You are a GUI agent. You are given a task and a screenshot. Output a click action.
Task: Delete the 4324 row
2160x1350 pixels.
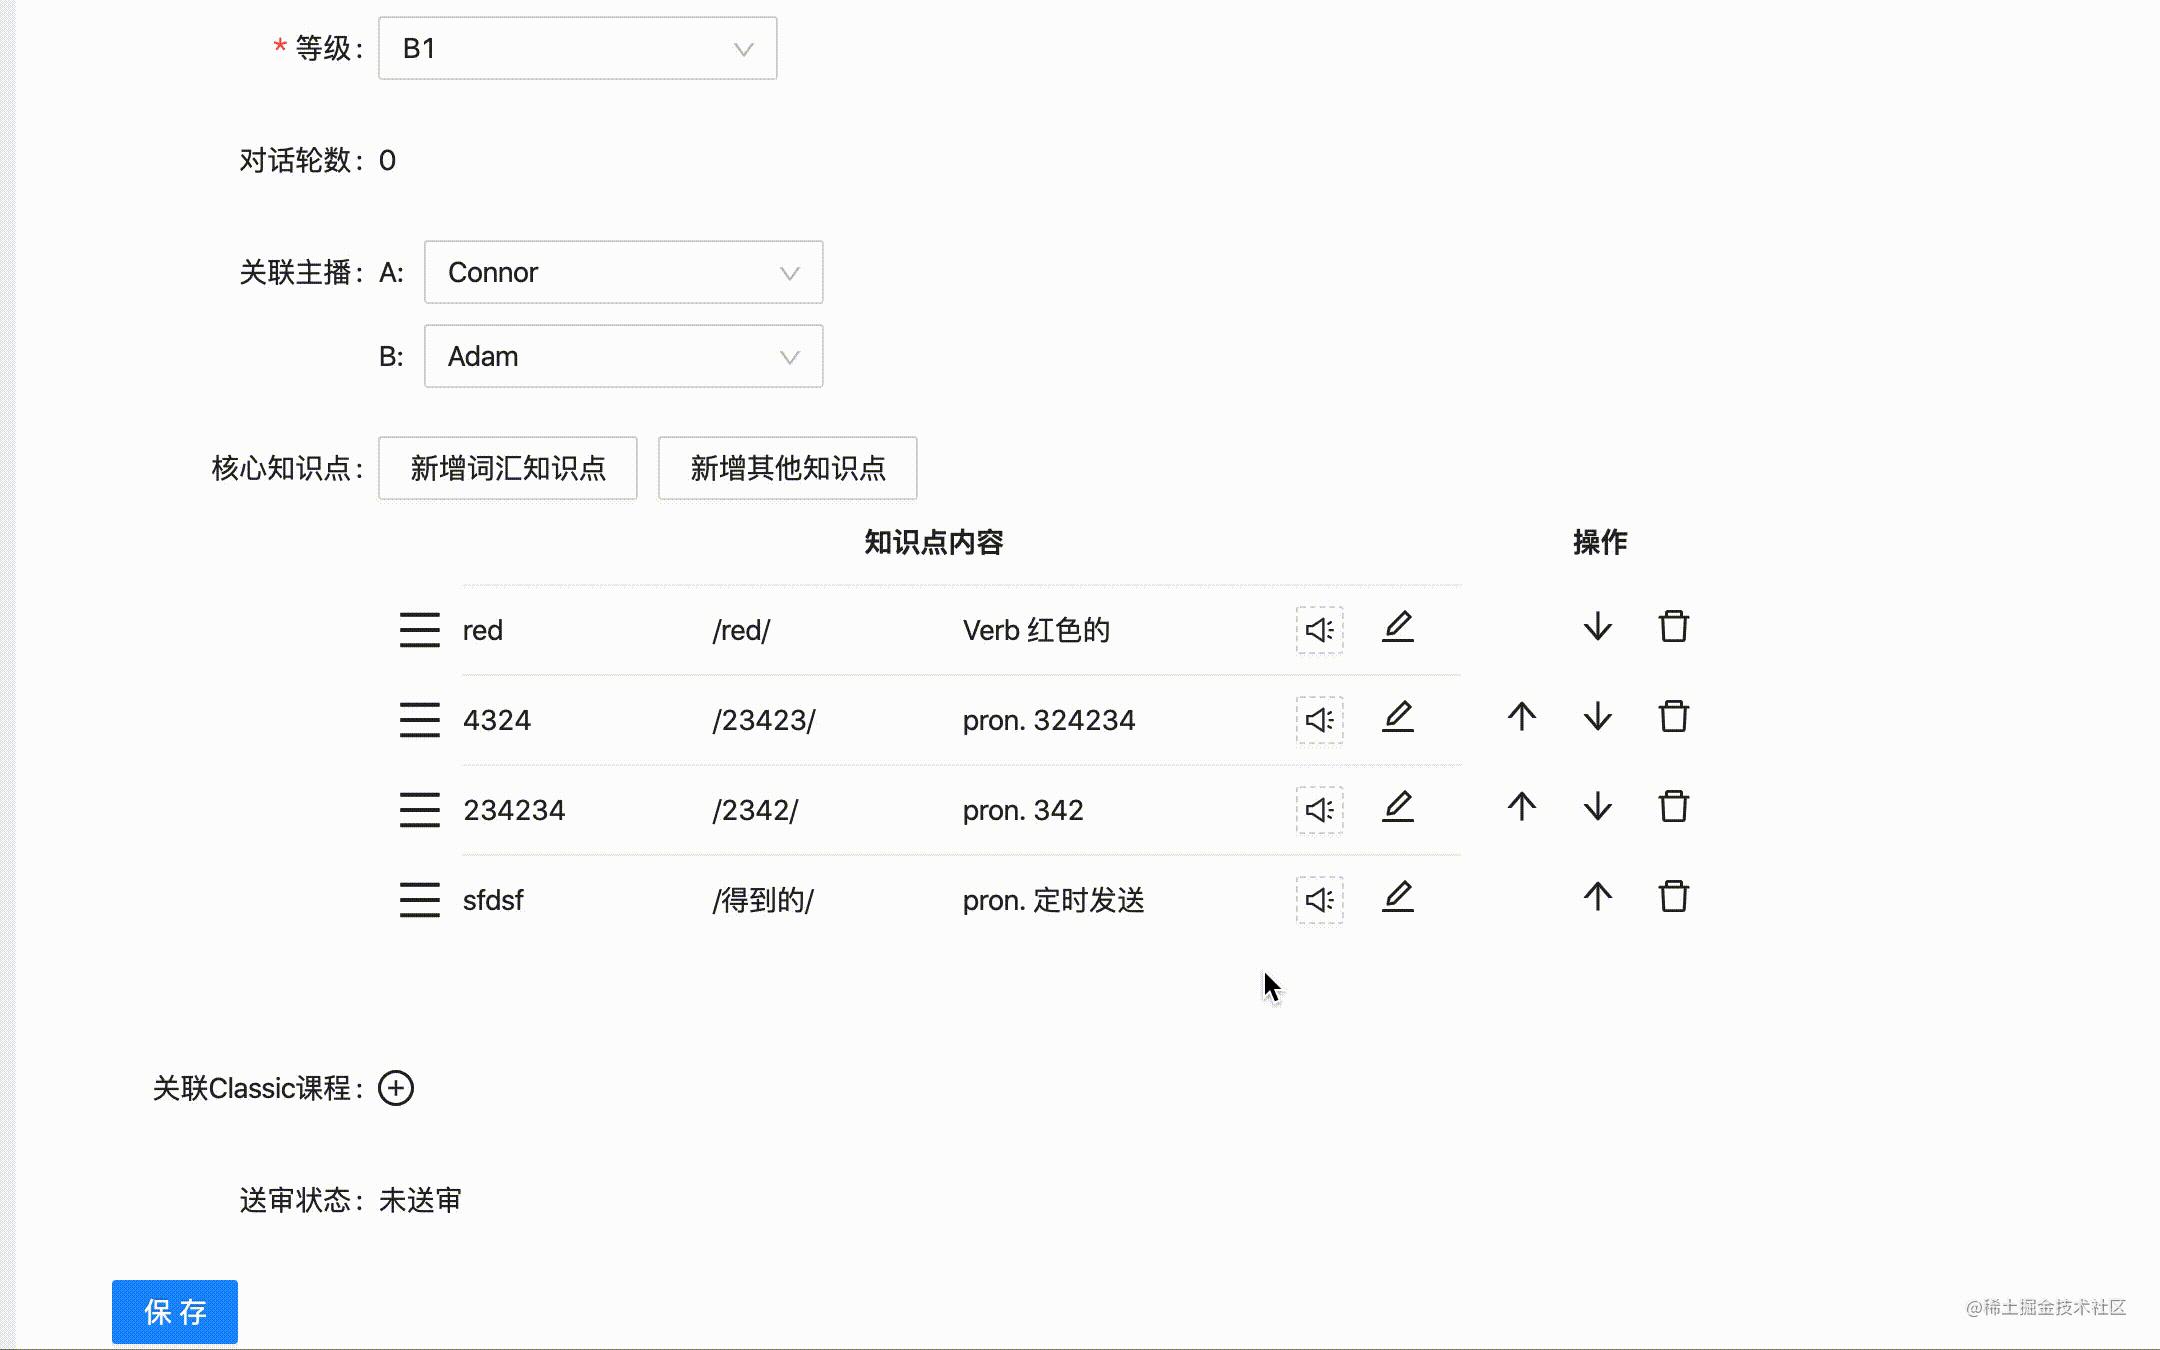1674,717
